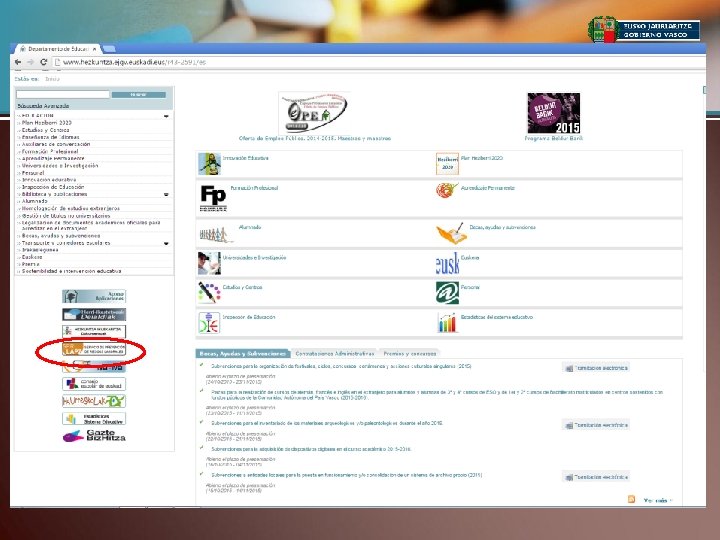The image size is (720, 540).
Task: Open the orange RSS feed icon
Action: click(x=631, y=499)
